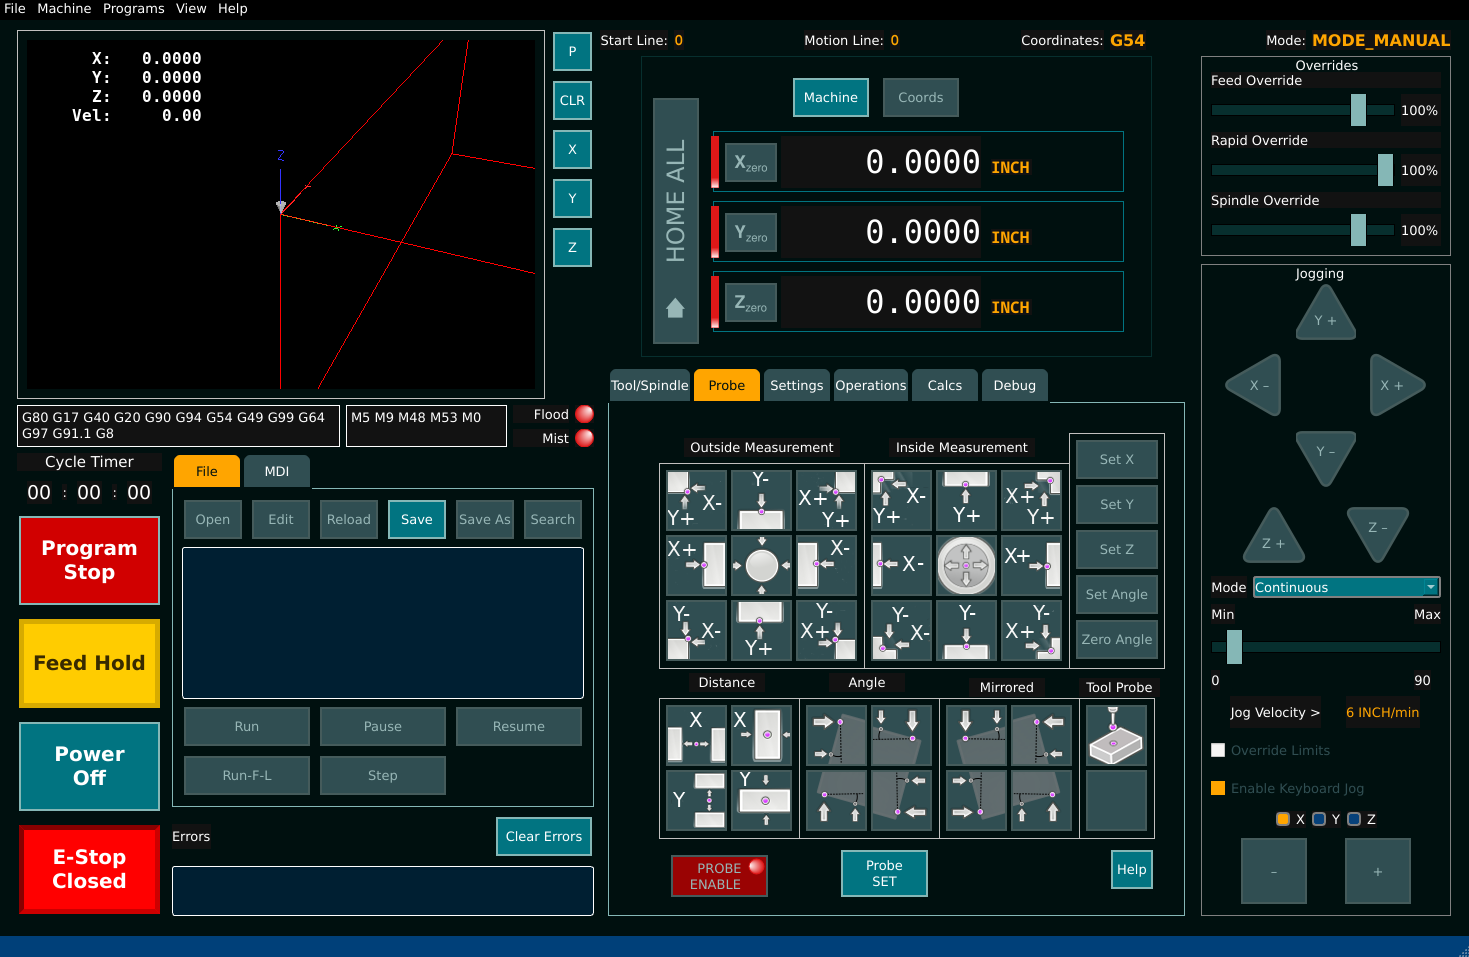1469x957 pixels.
Task: Select the inside center hole probe icon
Action: click(x=965, y=565)
